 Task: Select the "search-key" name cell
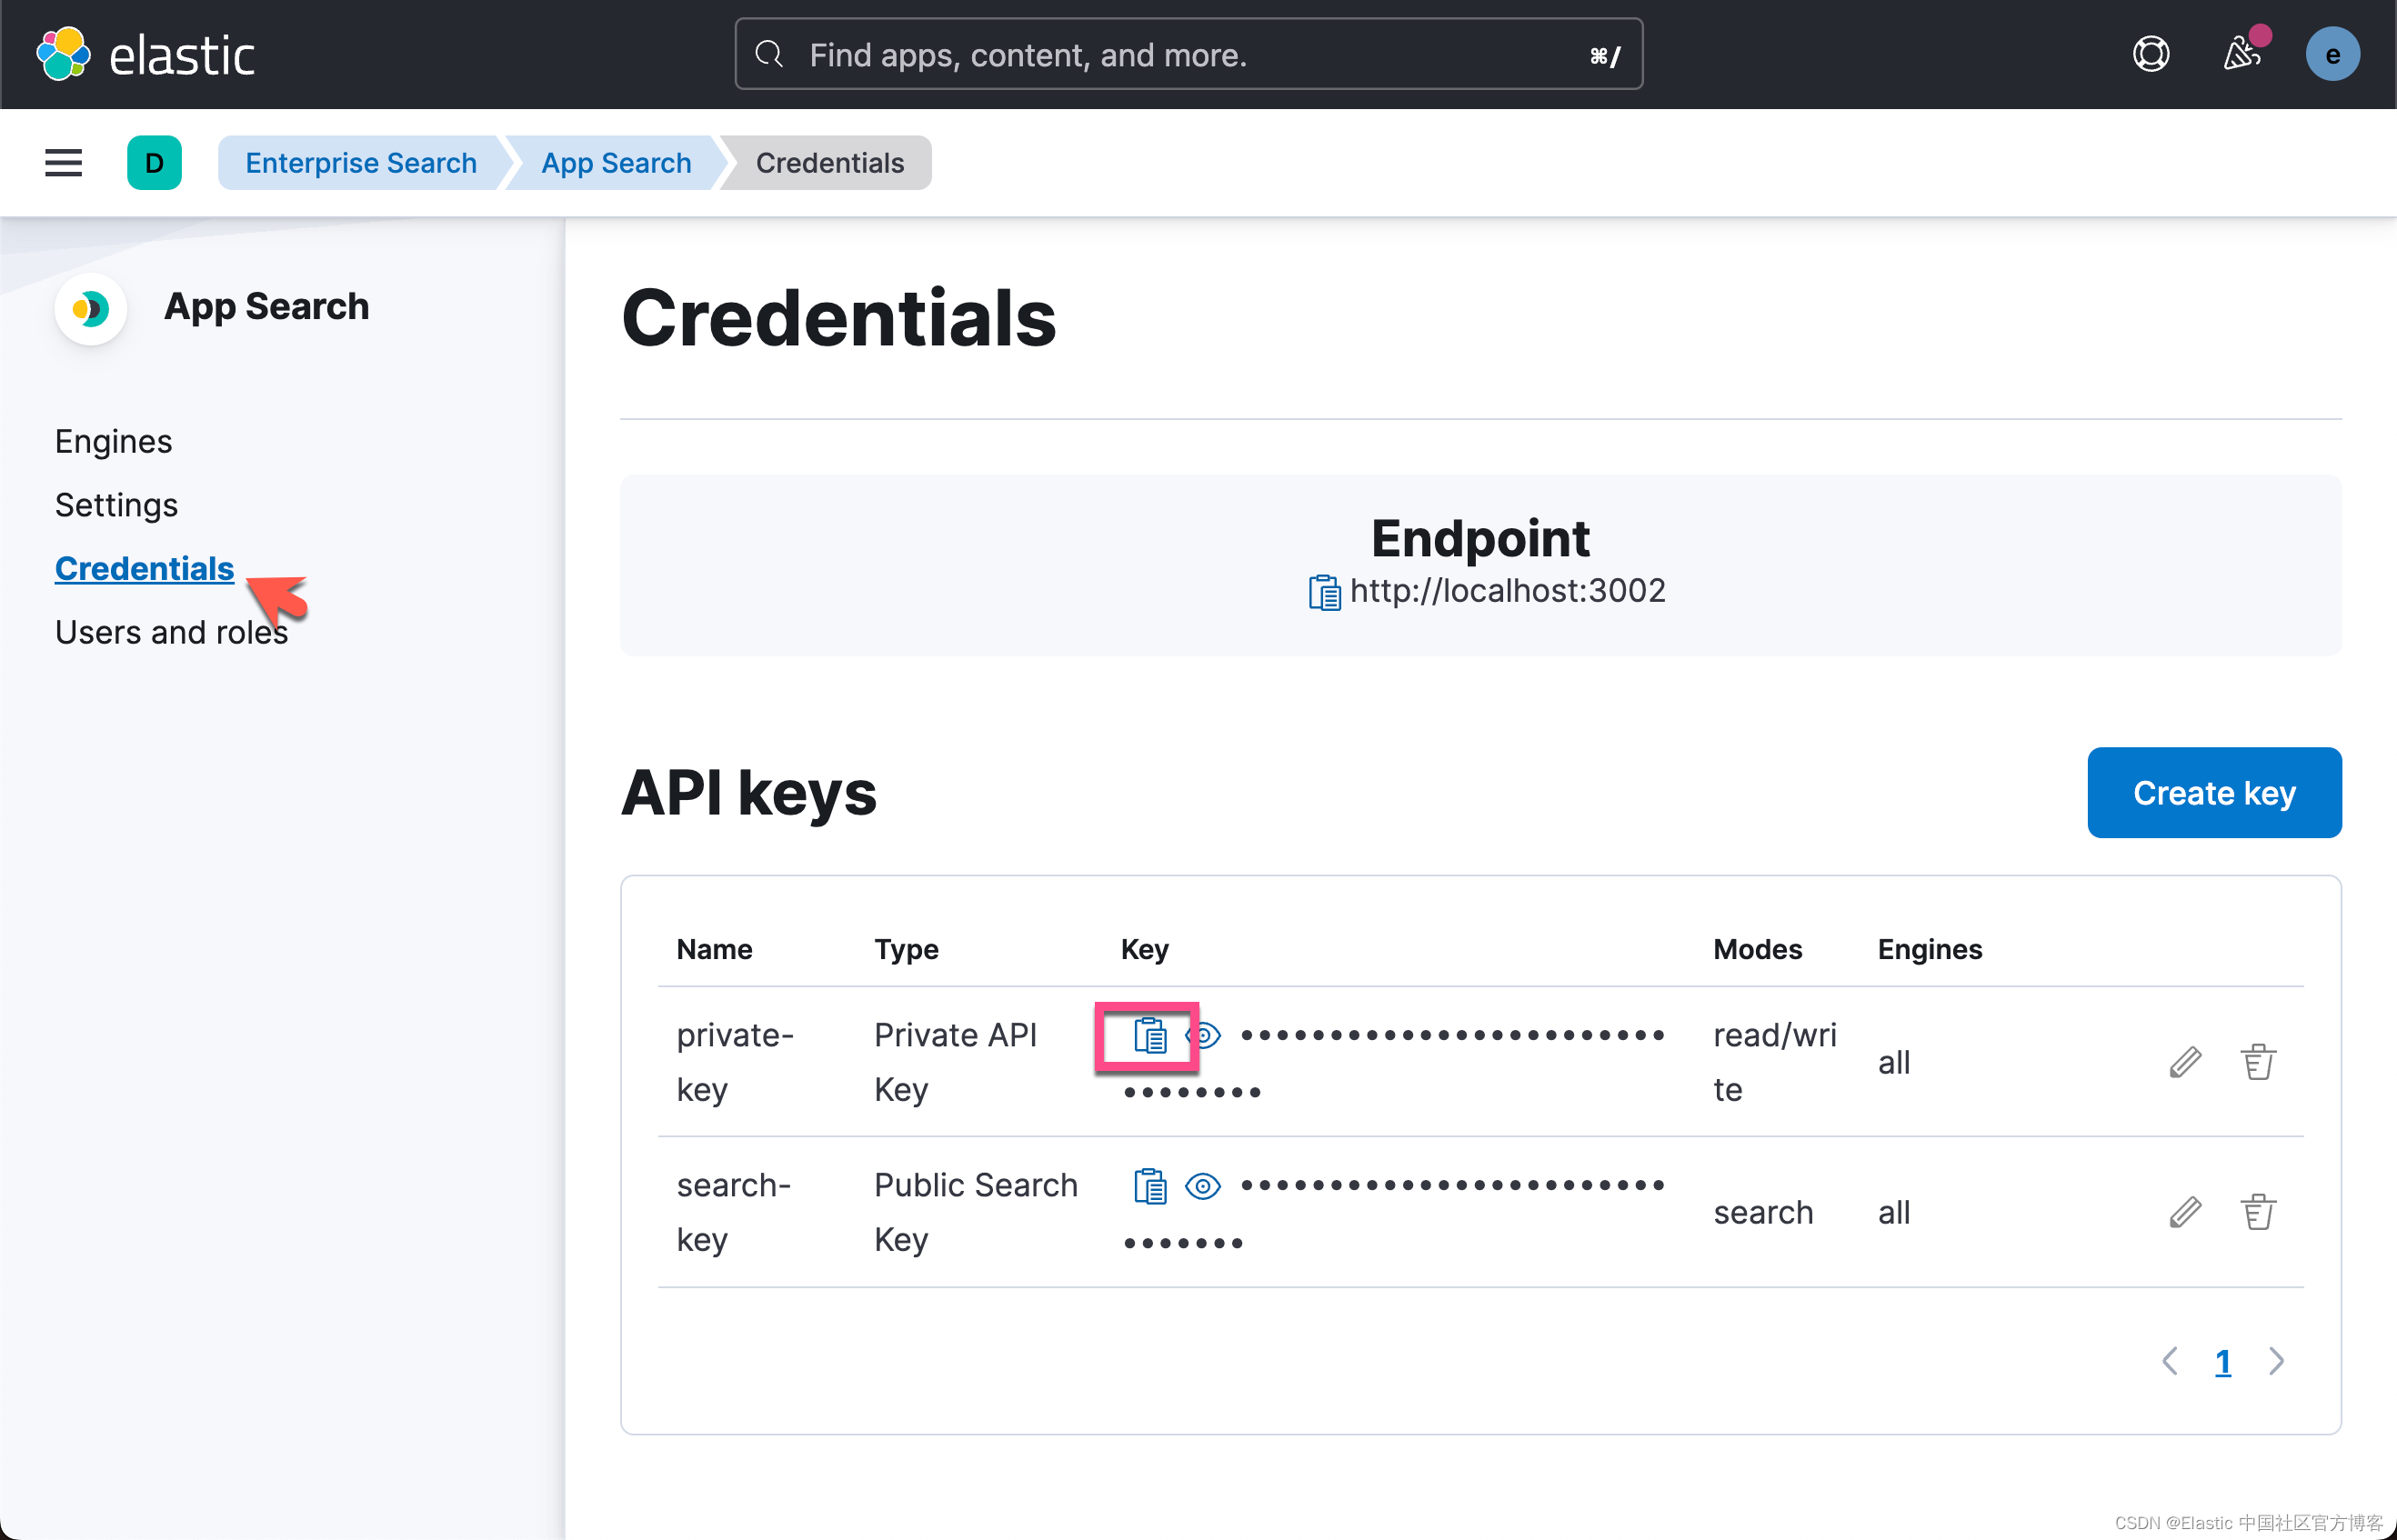pos(733,1212)
